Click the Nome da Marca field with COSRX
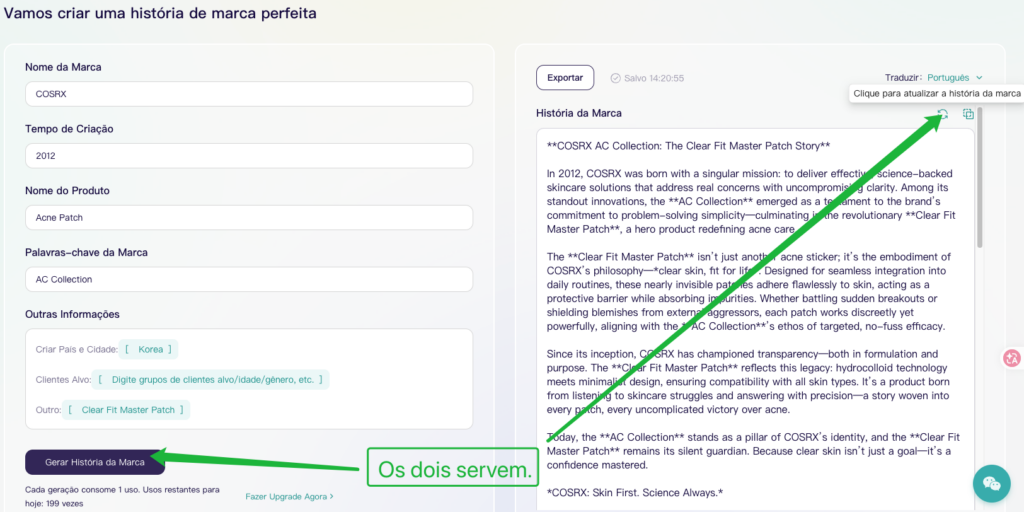1024x512 pixels. pyautogui.click(x=248, y=94)
